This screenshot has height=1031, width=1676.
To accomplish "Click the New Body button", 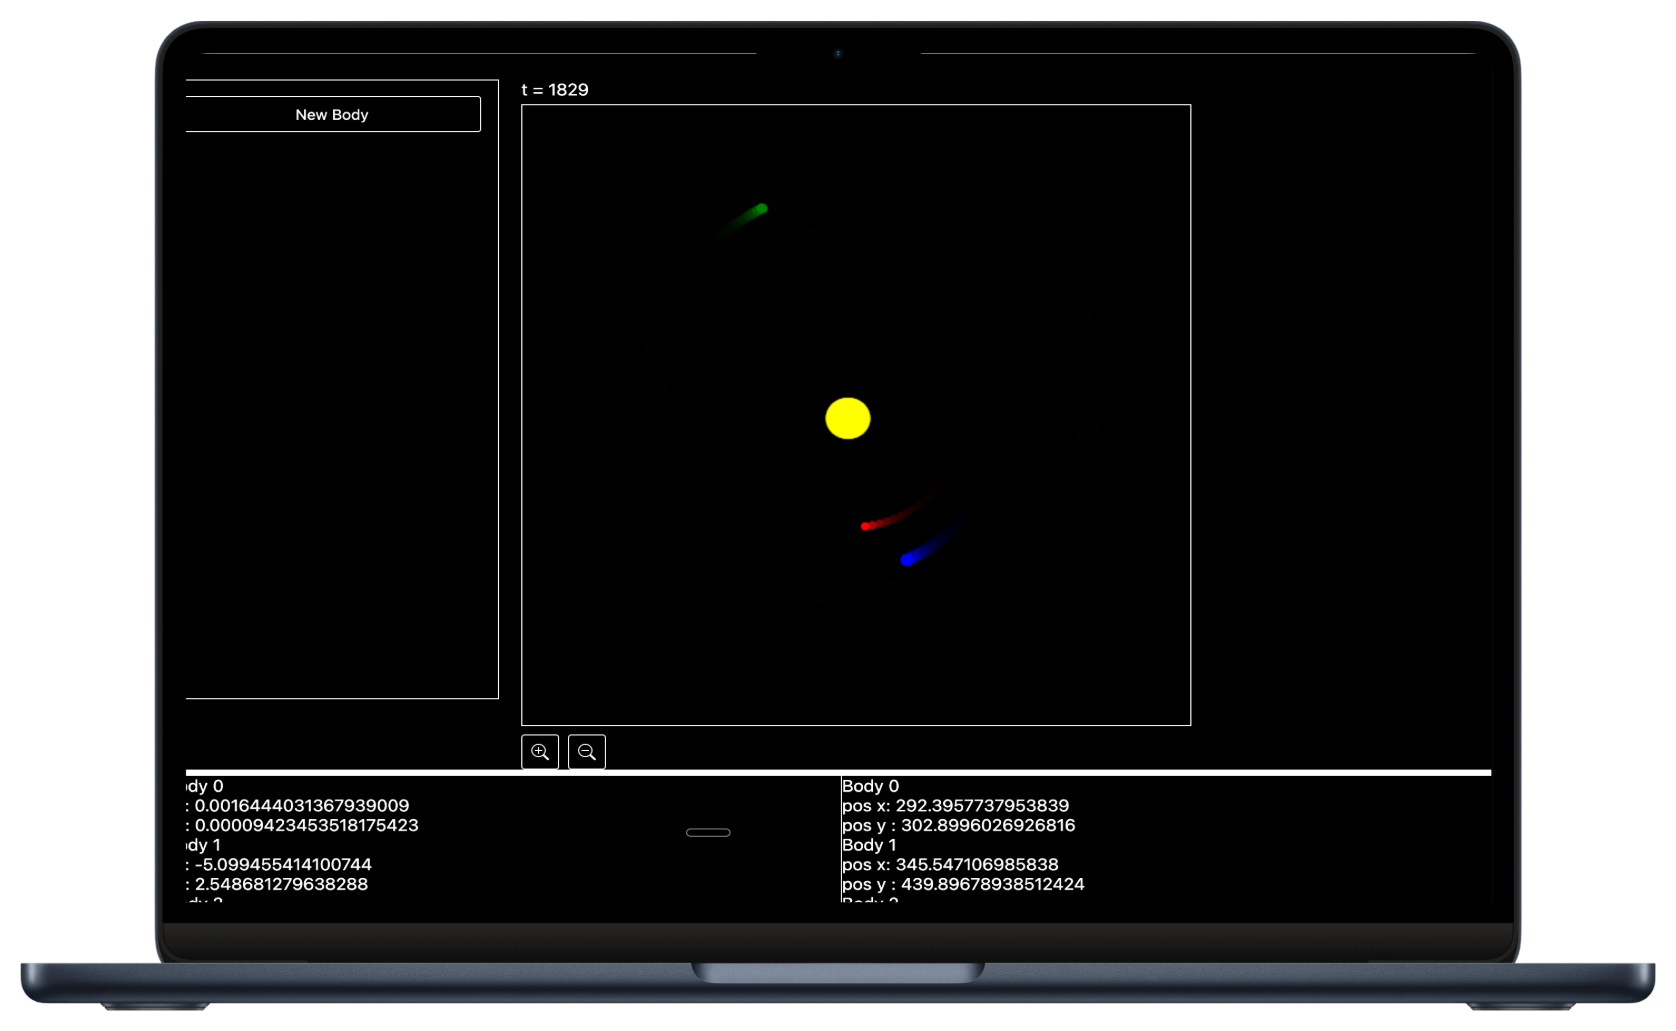I will (x=332, y=114).
